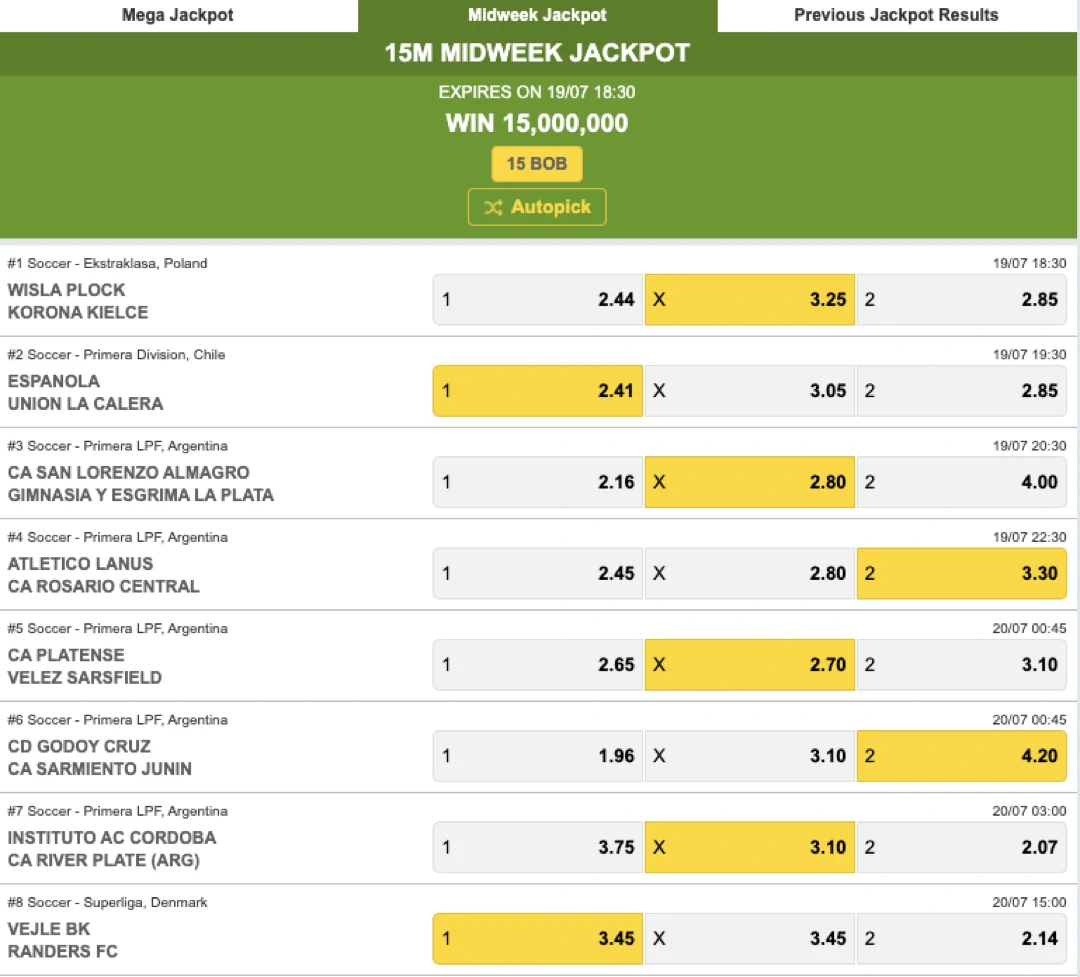
Task: Select home win 2.16 for San Lorenzo
Action: (x=537, y=482)
